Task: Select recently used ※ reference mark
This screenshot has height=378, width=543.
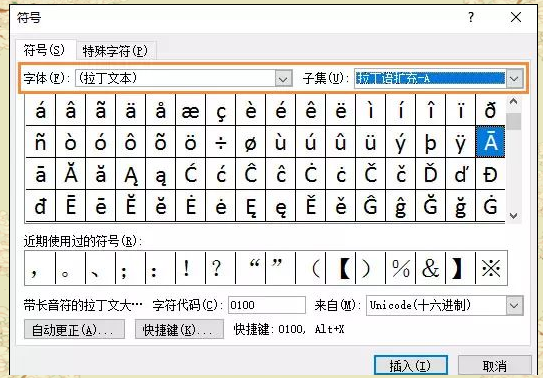Action: click(491, 268)
